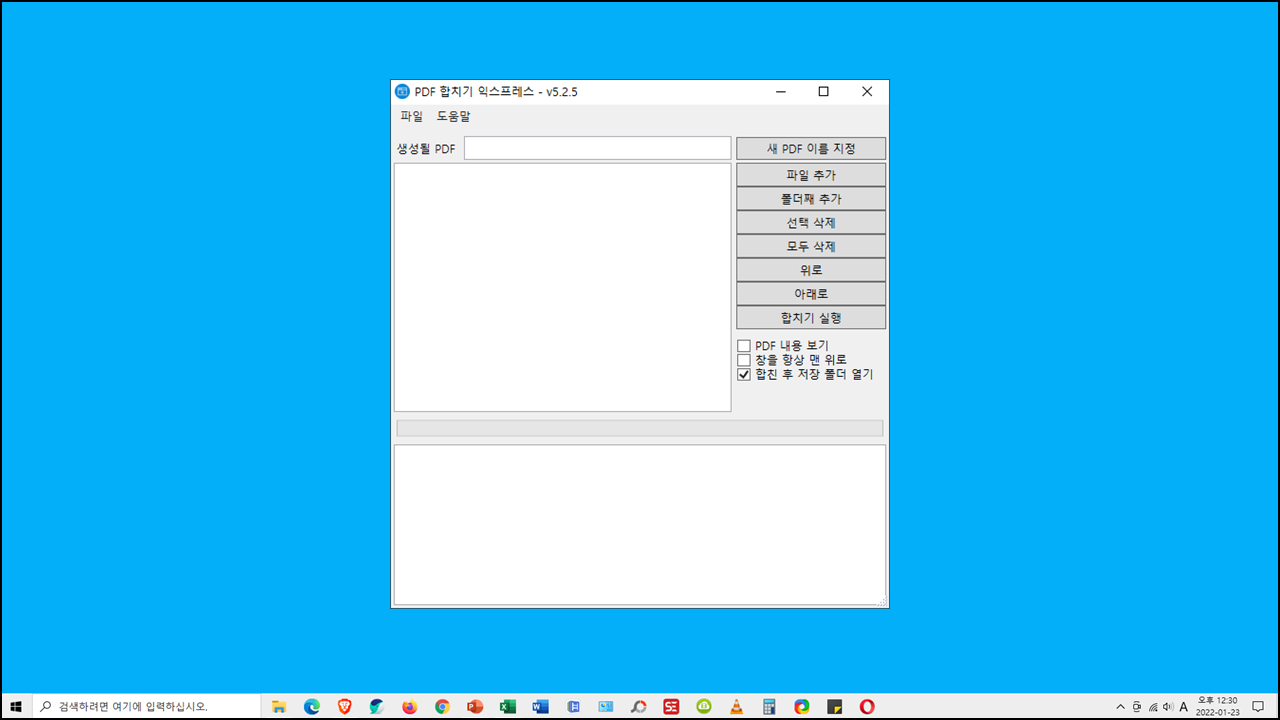The height and width of the screenshot is (720, 1280).
Task: Click the merge progress bar
Action: pos(640,428)
